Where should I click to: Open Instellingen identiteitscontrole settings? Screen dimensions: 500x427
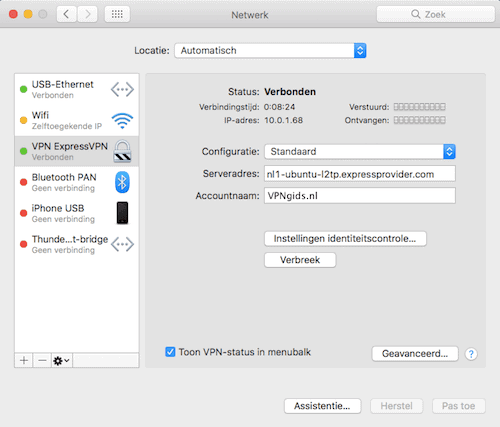[x=345, y=239]
